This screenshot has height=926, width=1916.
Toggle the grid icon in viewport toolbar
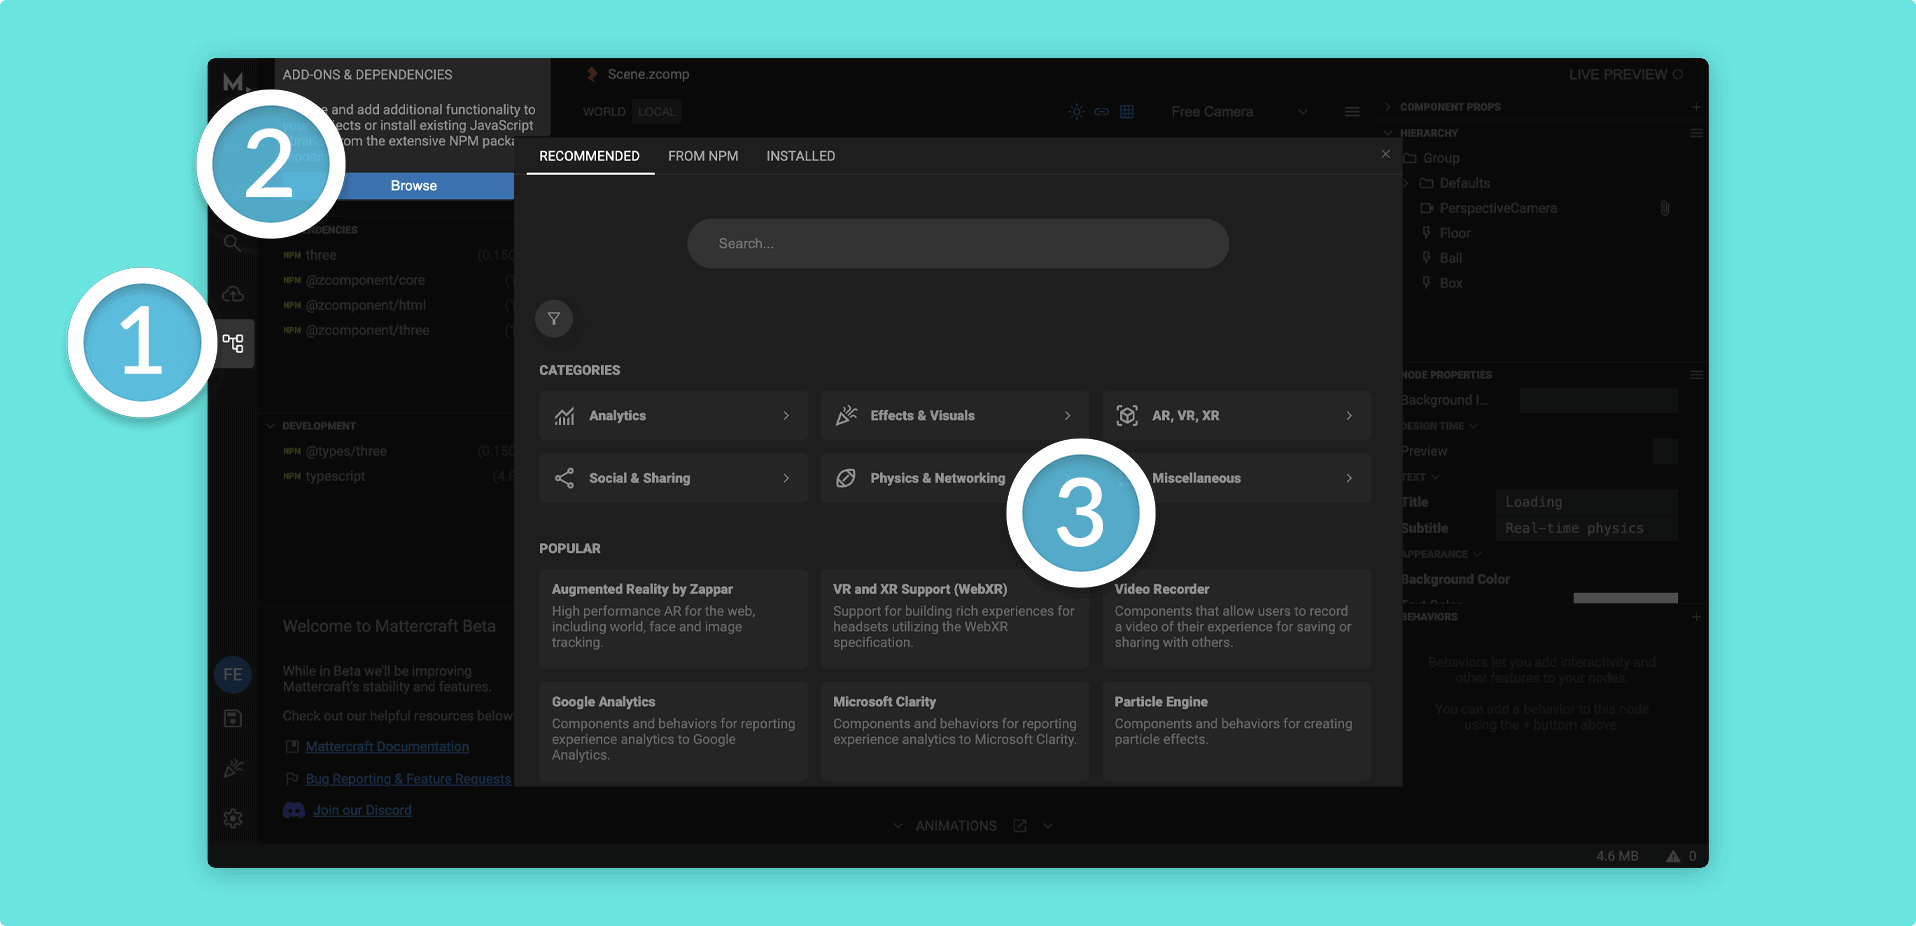pyautogui.click(x=1127, y=112)
